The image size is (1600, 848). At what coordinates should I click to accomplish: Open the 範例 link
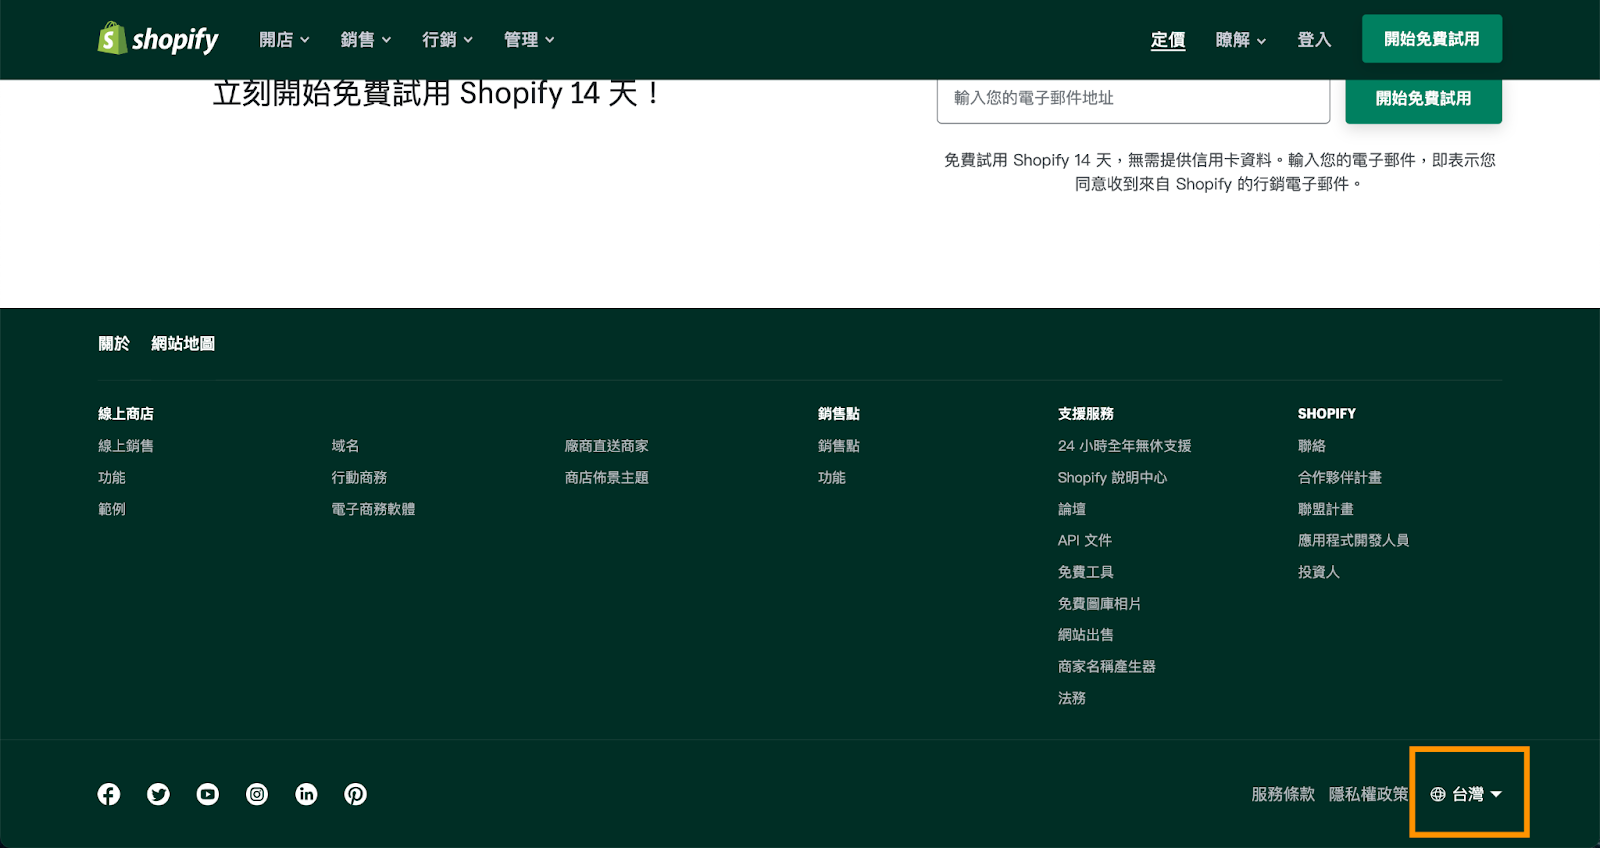point(112,509)
